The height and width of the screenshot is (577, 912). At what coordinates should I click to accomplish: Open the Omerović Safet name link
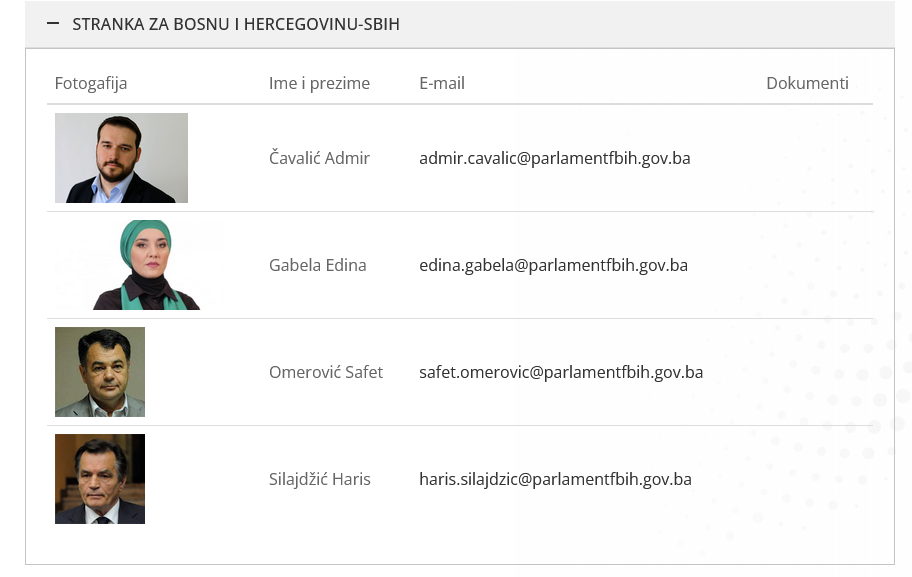(x=326, y=372)
